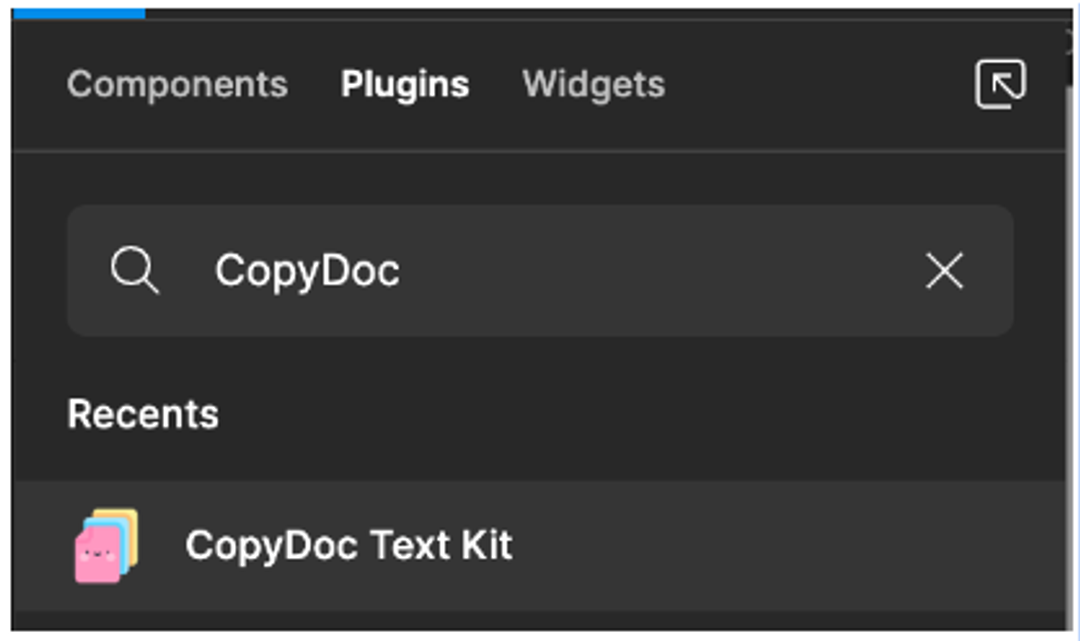Click inside the CopyDoc search field
Screen dimensions: 1080x641
tap(500, 269)
